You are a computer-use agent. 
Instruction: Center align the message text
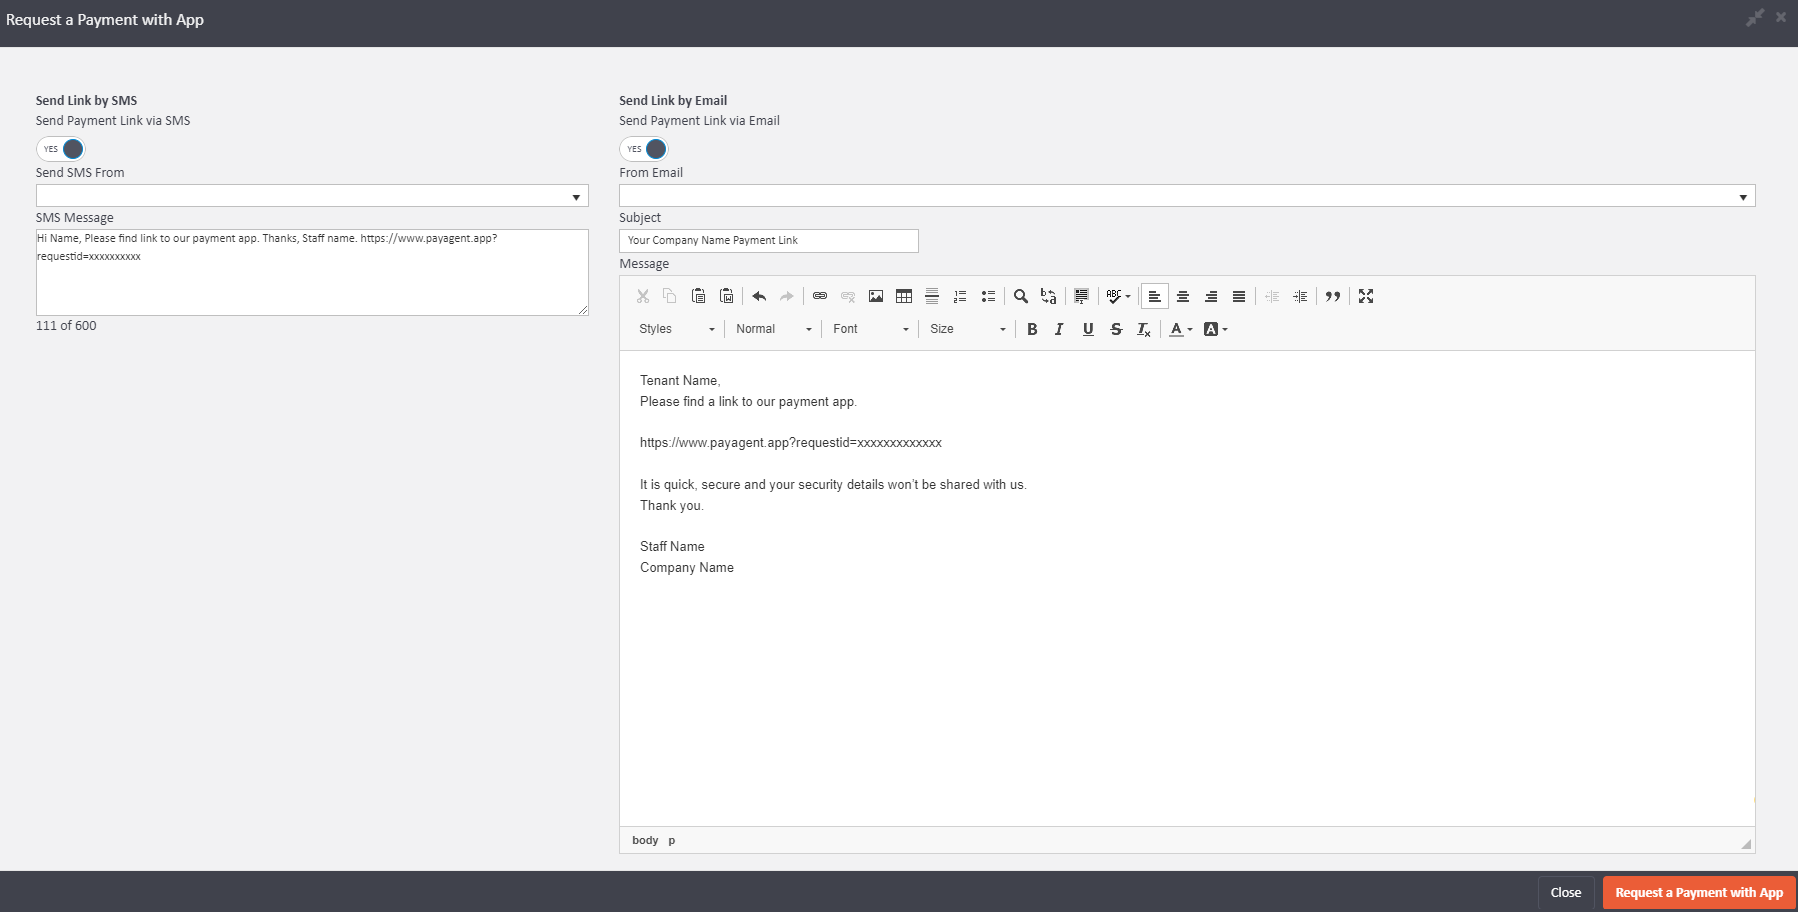click(x=1183, y=296)
